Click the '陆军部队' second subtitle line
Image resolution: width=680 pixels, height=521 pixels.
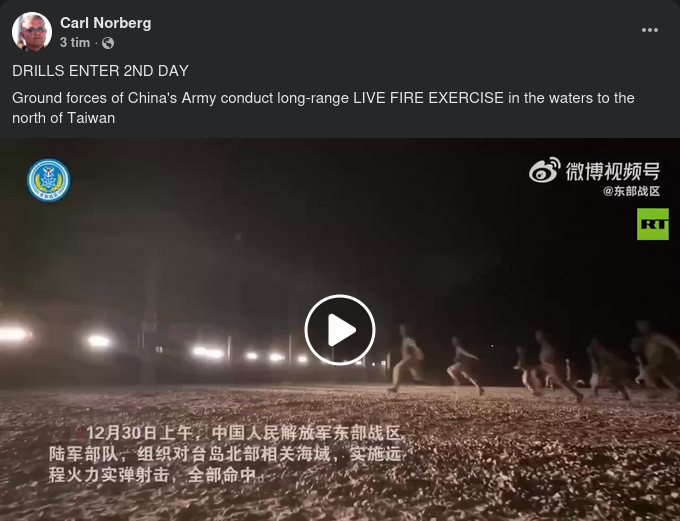[x=225, y=454]
